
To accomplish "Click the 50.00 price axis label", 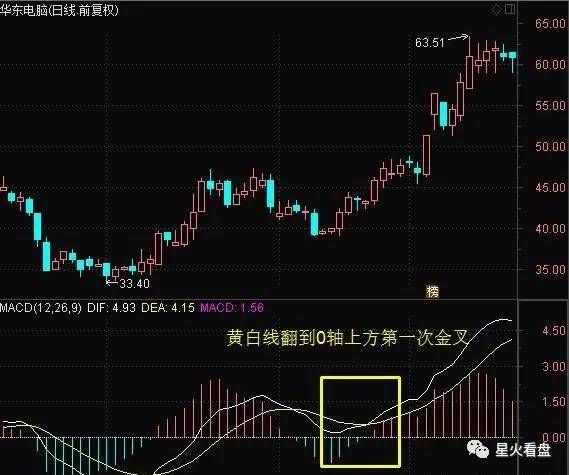I will click(550, 147).
